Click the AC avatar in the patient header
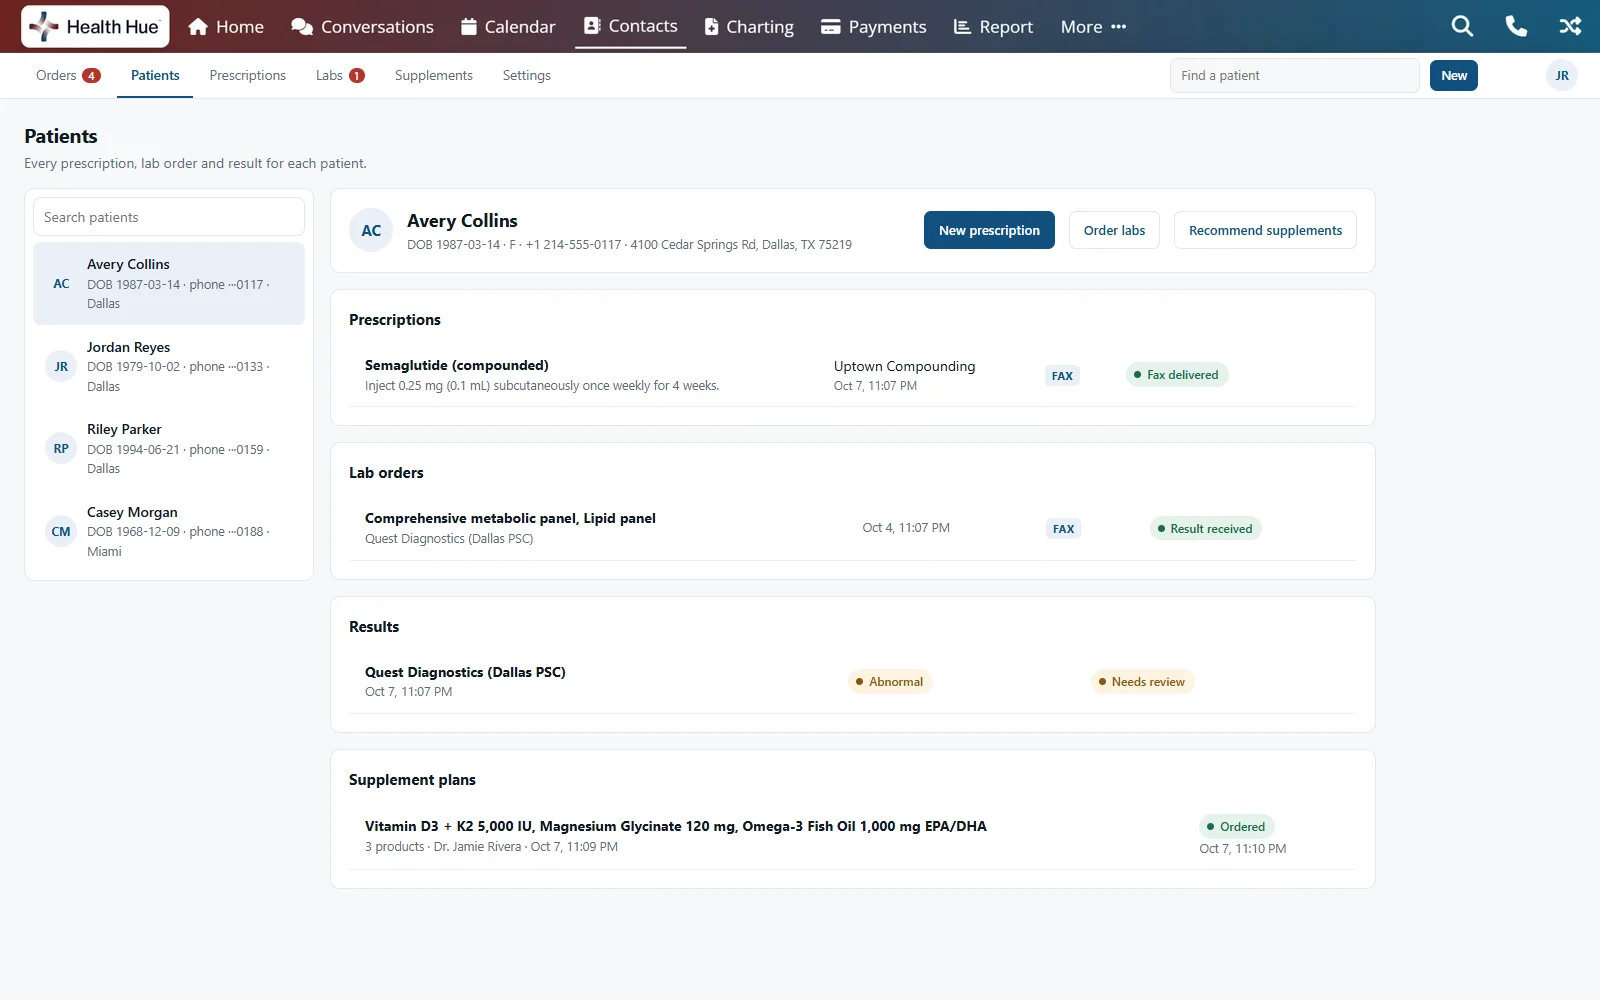1600x1000 pixels. click(371, 231)
